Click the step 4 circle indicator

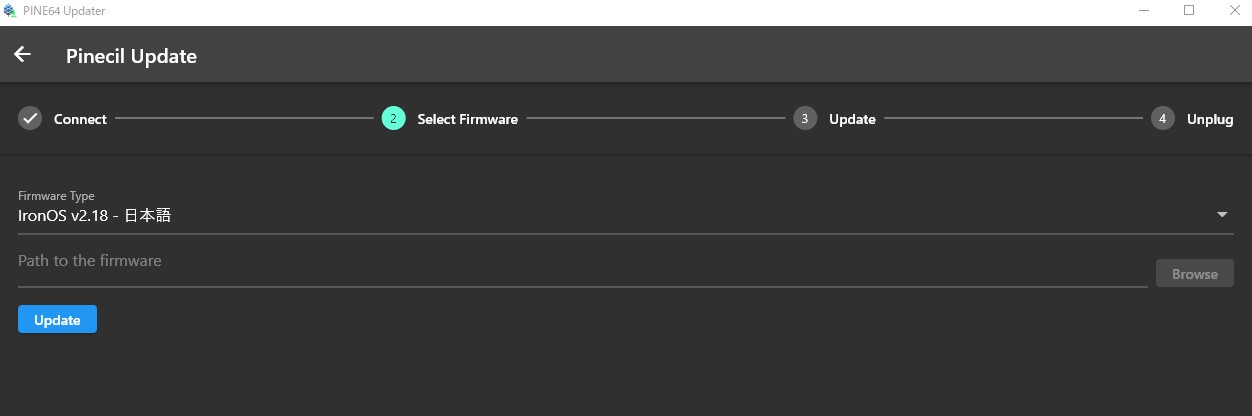tap(1162, 119)
